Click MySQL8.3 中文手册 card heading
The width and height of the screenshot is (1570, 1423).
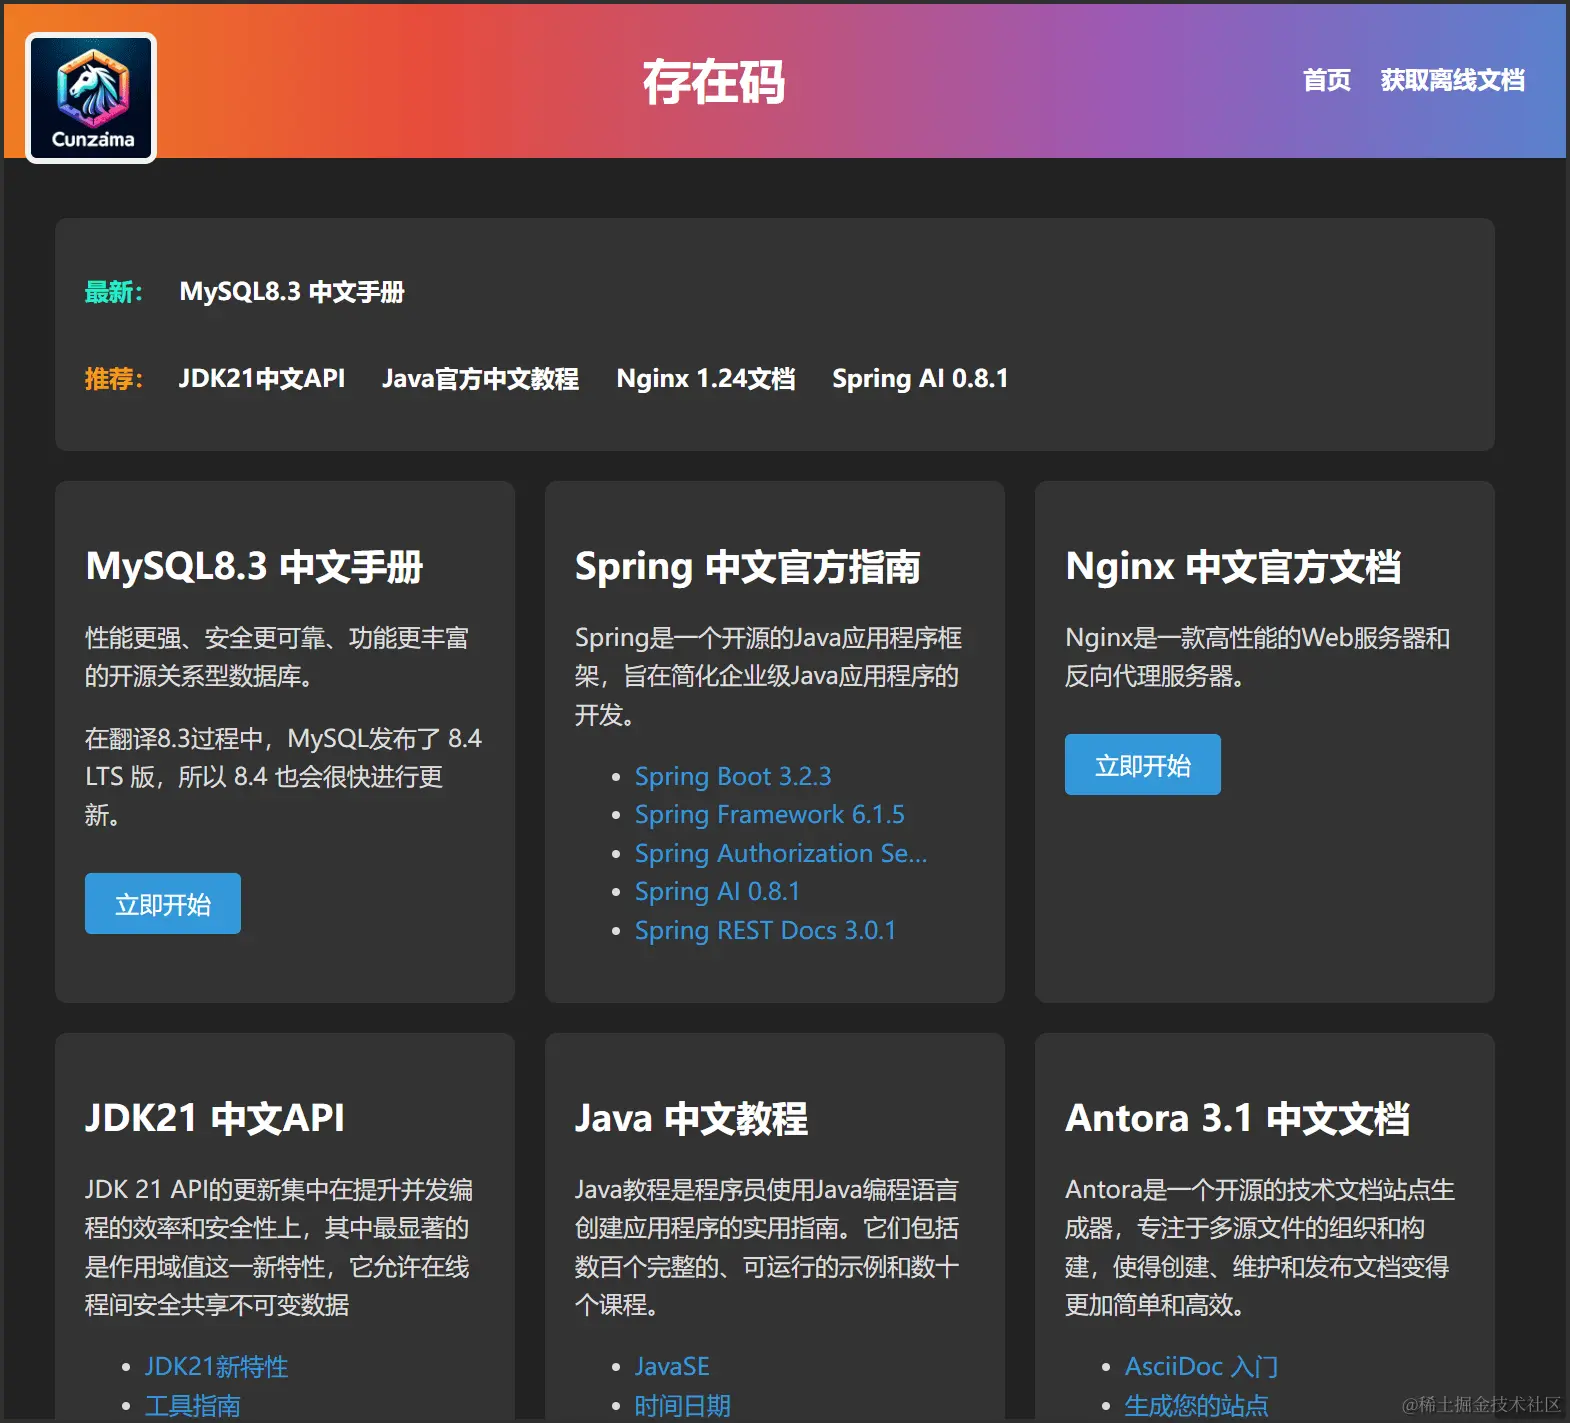[254, 567]
